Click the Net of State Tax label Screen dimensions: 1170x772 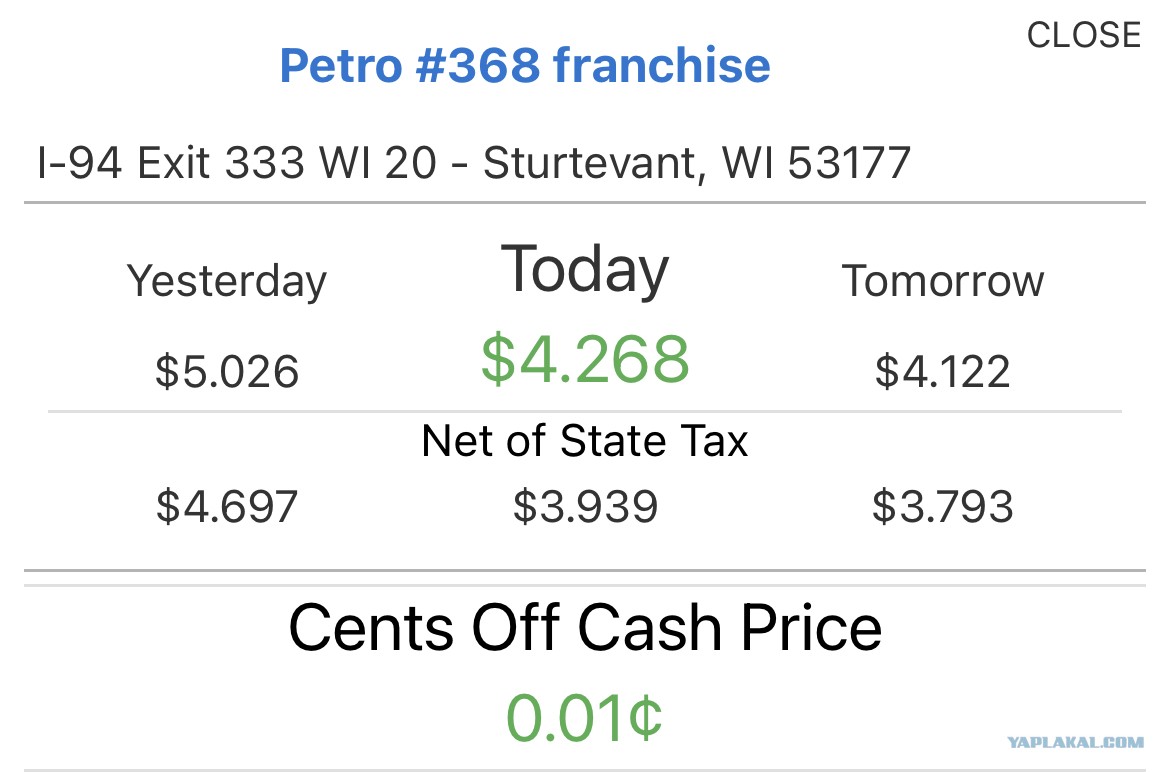584,440
